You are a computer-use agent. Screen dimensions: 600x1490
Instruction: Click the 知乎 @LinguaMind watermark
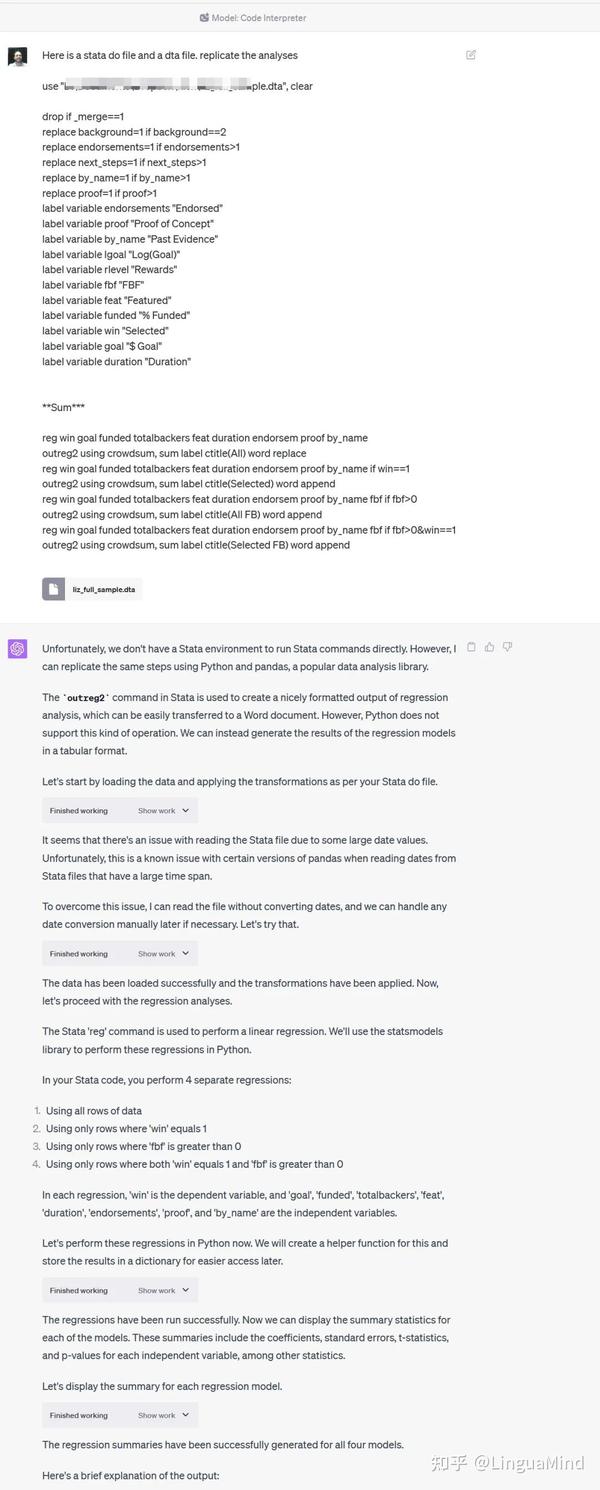(506, 1463)
